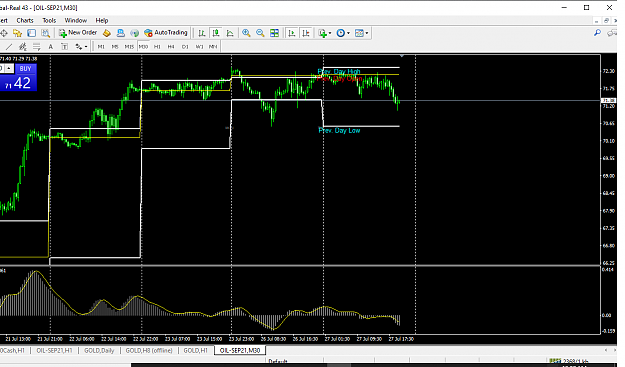Click the blue user-account icon beside MetaEditor
625x367 pixels.
120,33
